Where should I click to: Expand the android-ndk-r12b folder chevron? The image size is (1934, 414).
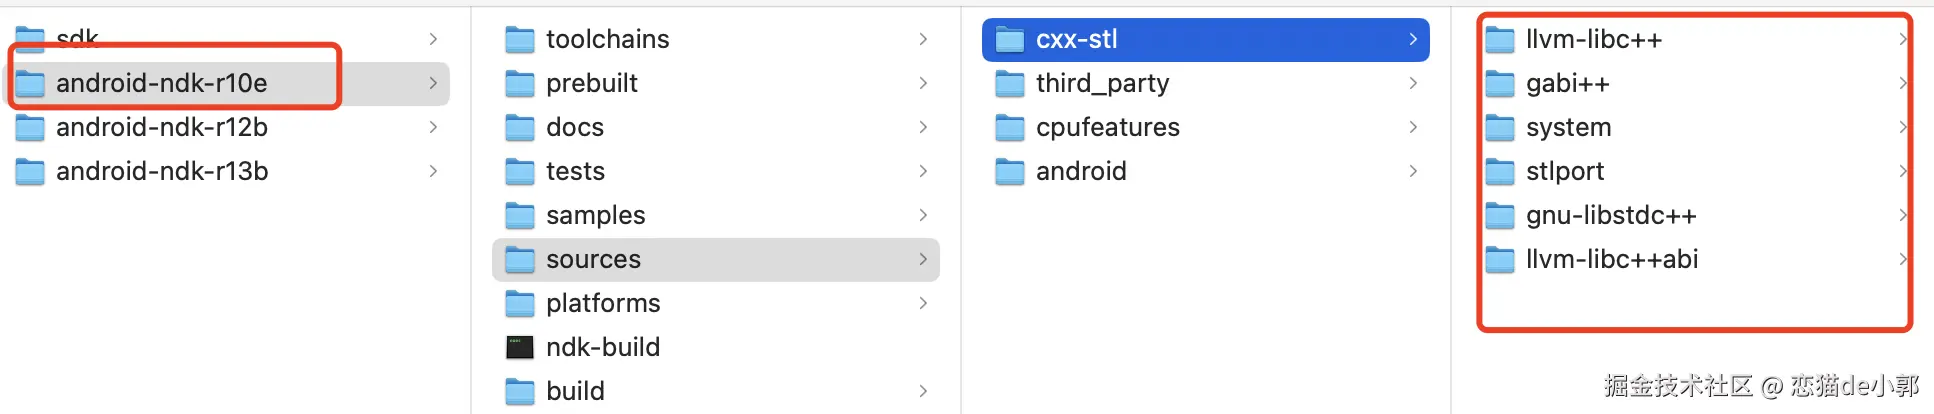pos(433,127)
